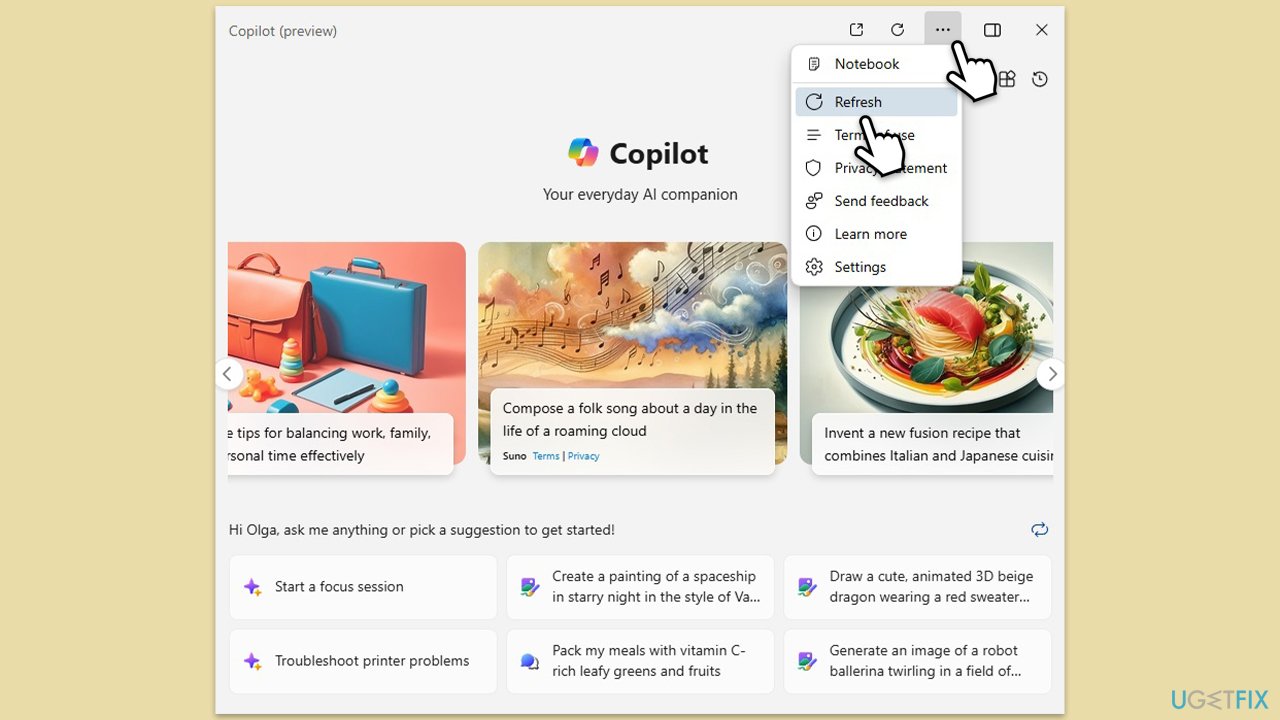Image resolution: width=1280 pixels, height=720 pixels.
Task: Refresh suggestions with the blue arrows icon
Action: pos(1040,530)
